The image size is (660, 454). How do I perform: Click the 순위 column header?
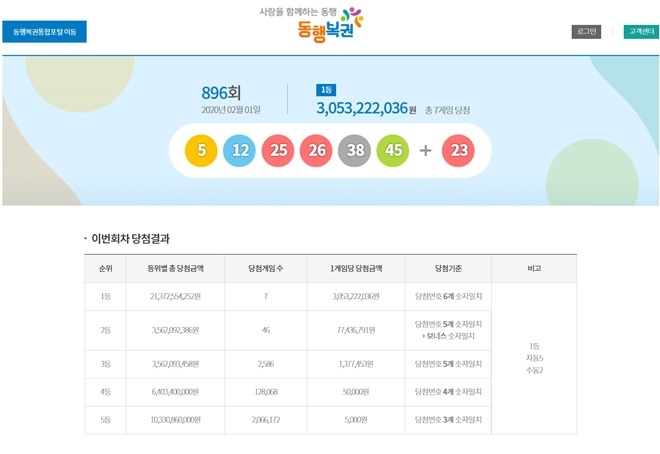tap(106, 268)
